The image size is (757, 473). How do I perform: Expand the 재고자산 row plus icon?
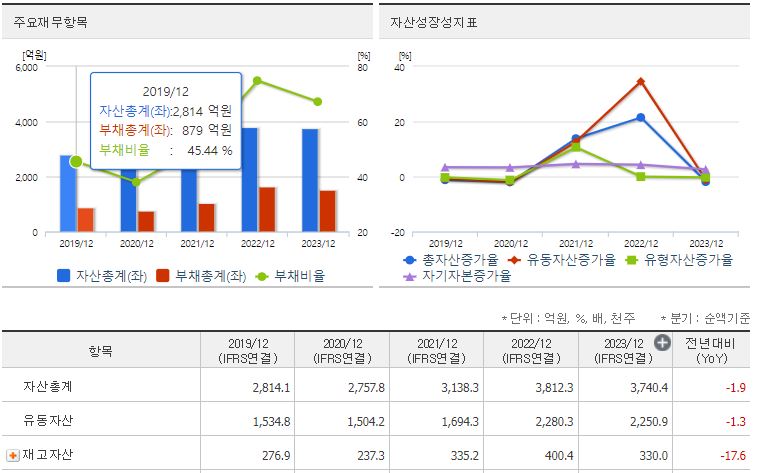coord(13,455)
